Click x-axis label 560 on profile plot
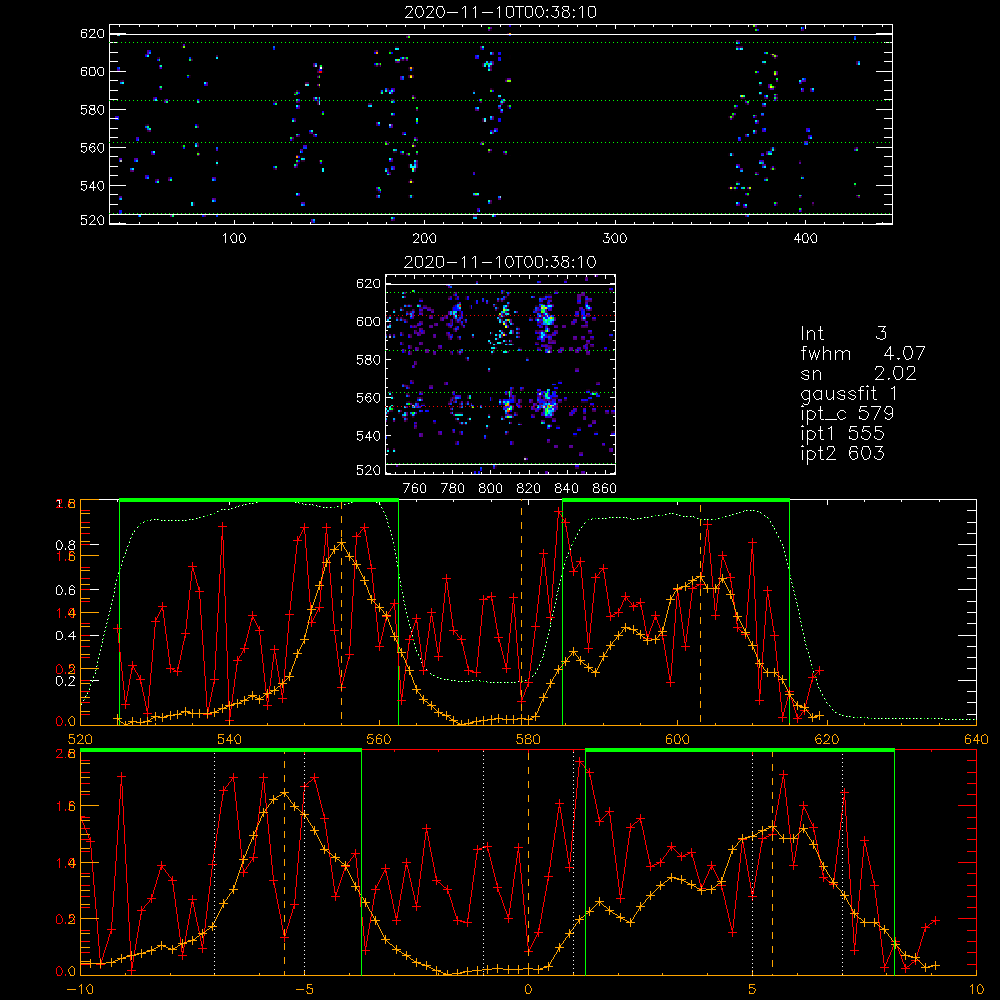Screen dimensions: 1000x1000 [x=379, y=740]
